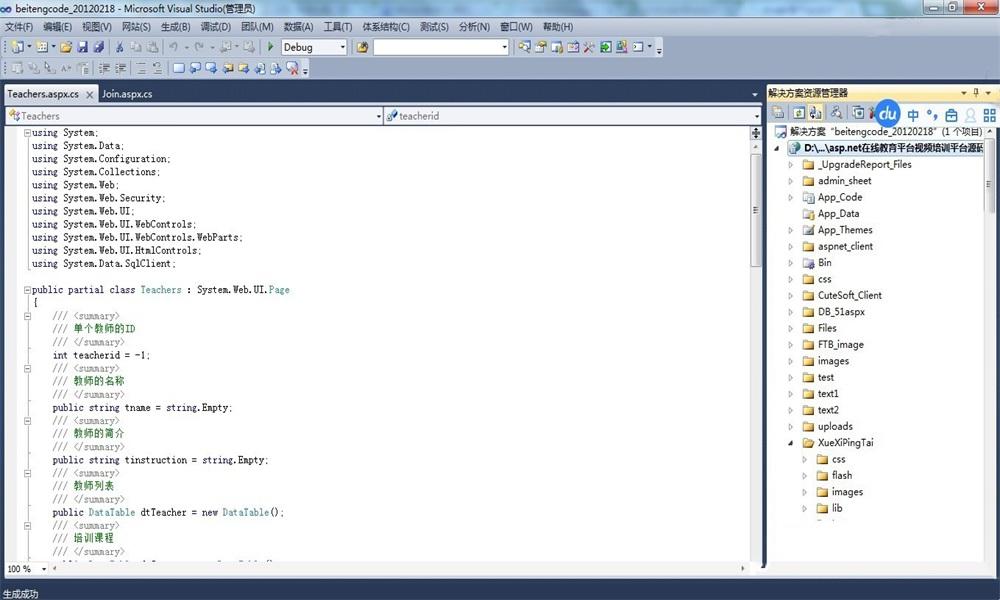Expand the _UpgradeReport_Files folder
This screenshot has width=1000, height=600.
pos(791,165)
